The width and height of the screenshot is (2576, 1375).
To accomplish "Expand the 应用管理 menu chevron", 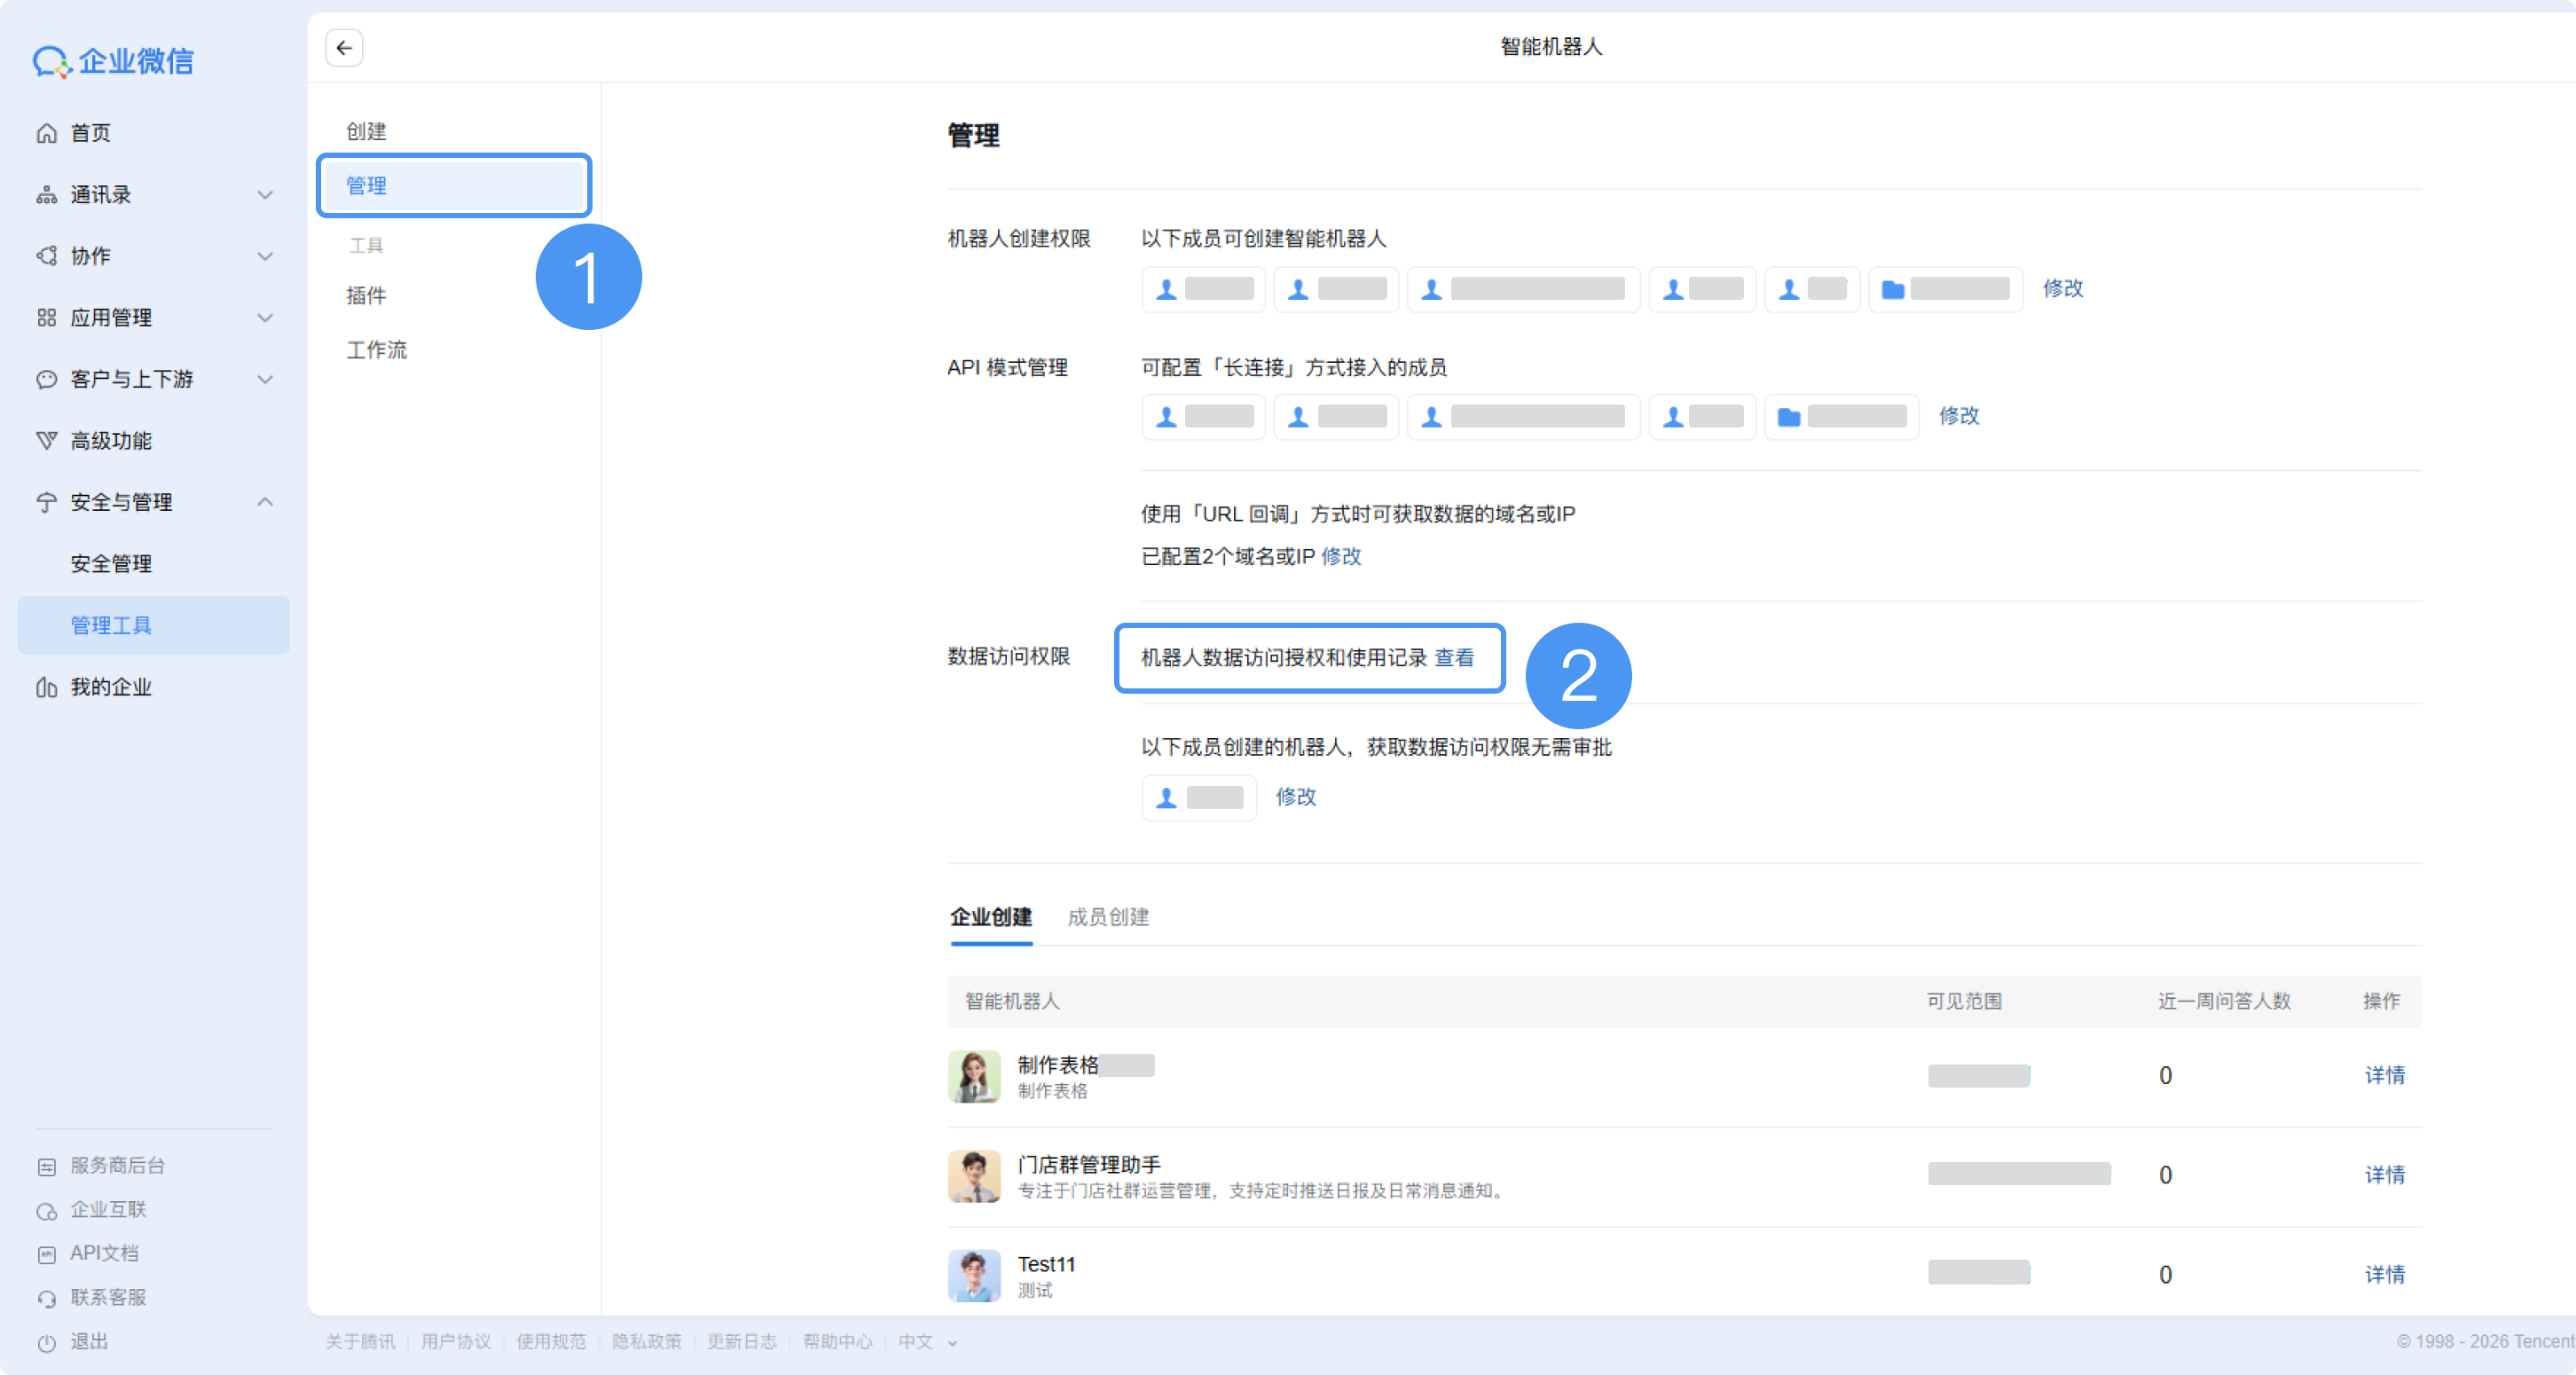I will [x=265, y=318].
